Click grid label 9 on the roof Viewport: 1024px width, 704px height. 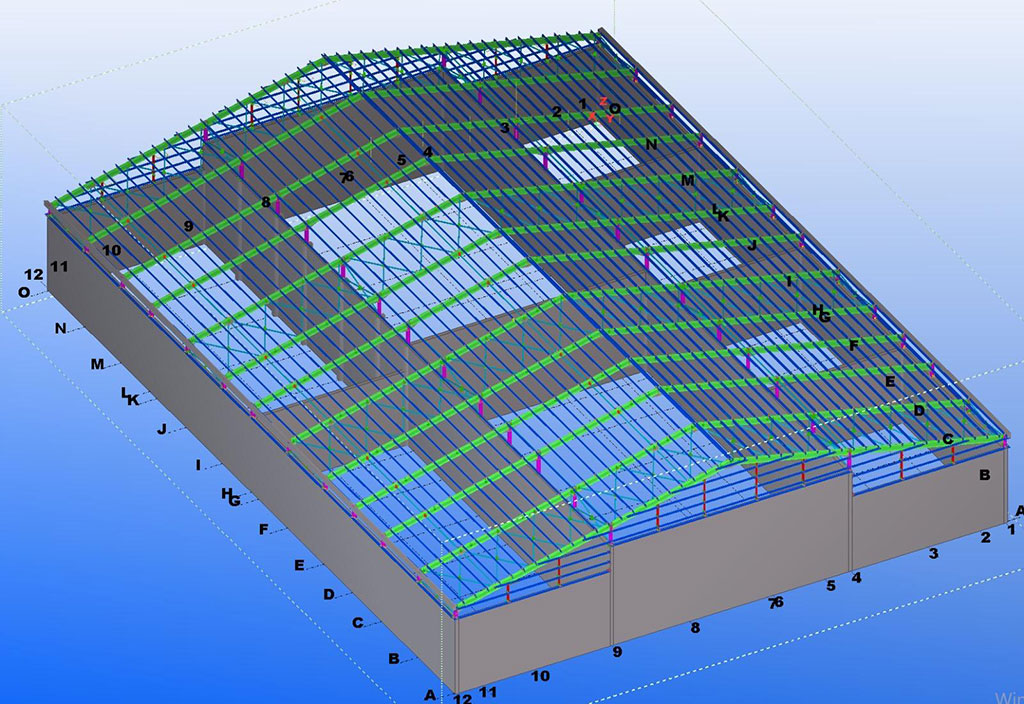pos(188,226)
